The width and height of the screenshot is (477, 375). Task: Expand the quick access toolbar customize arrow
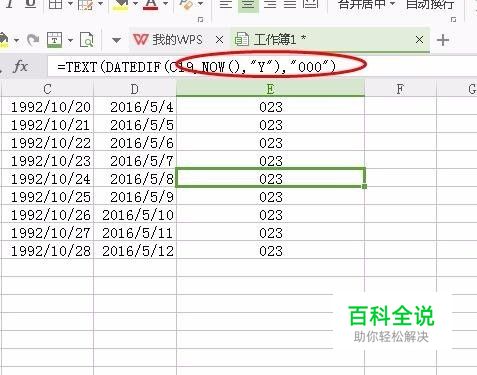116,40
